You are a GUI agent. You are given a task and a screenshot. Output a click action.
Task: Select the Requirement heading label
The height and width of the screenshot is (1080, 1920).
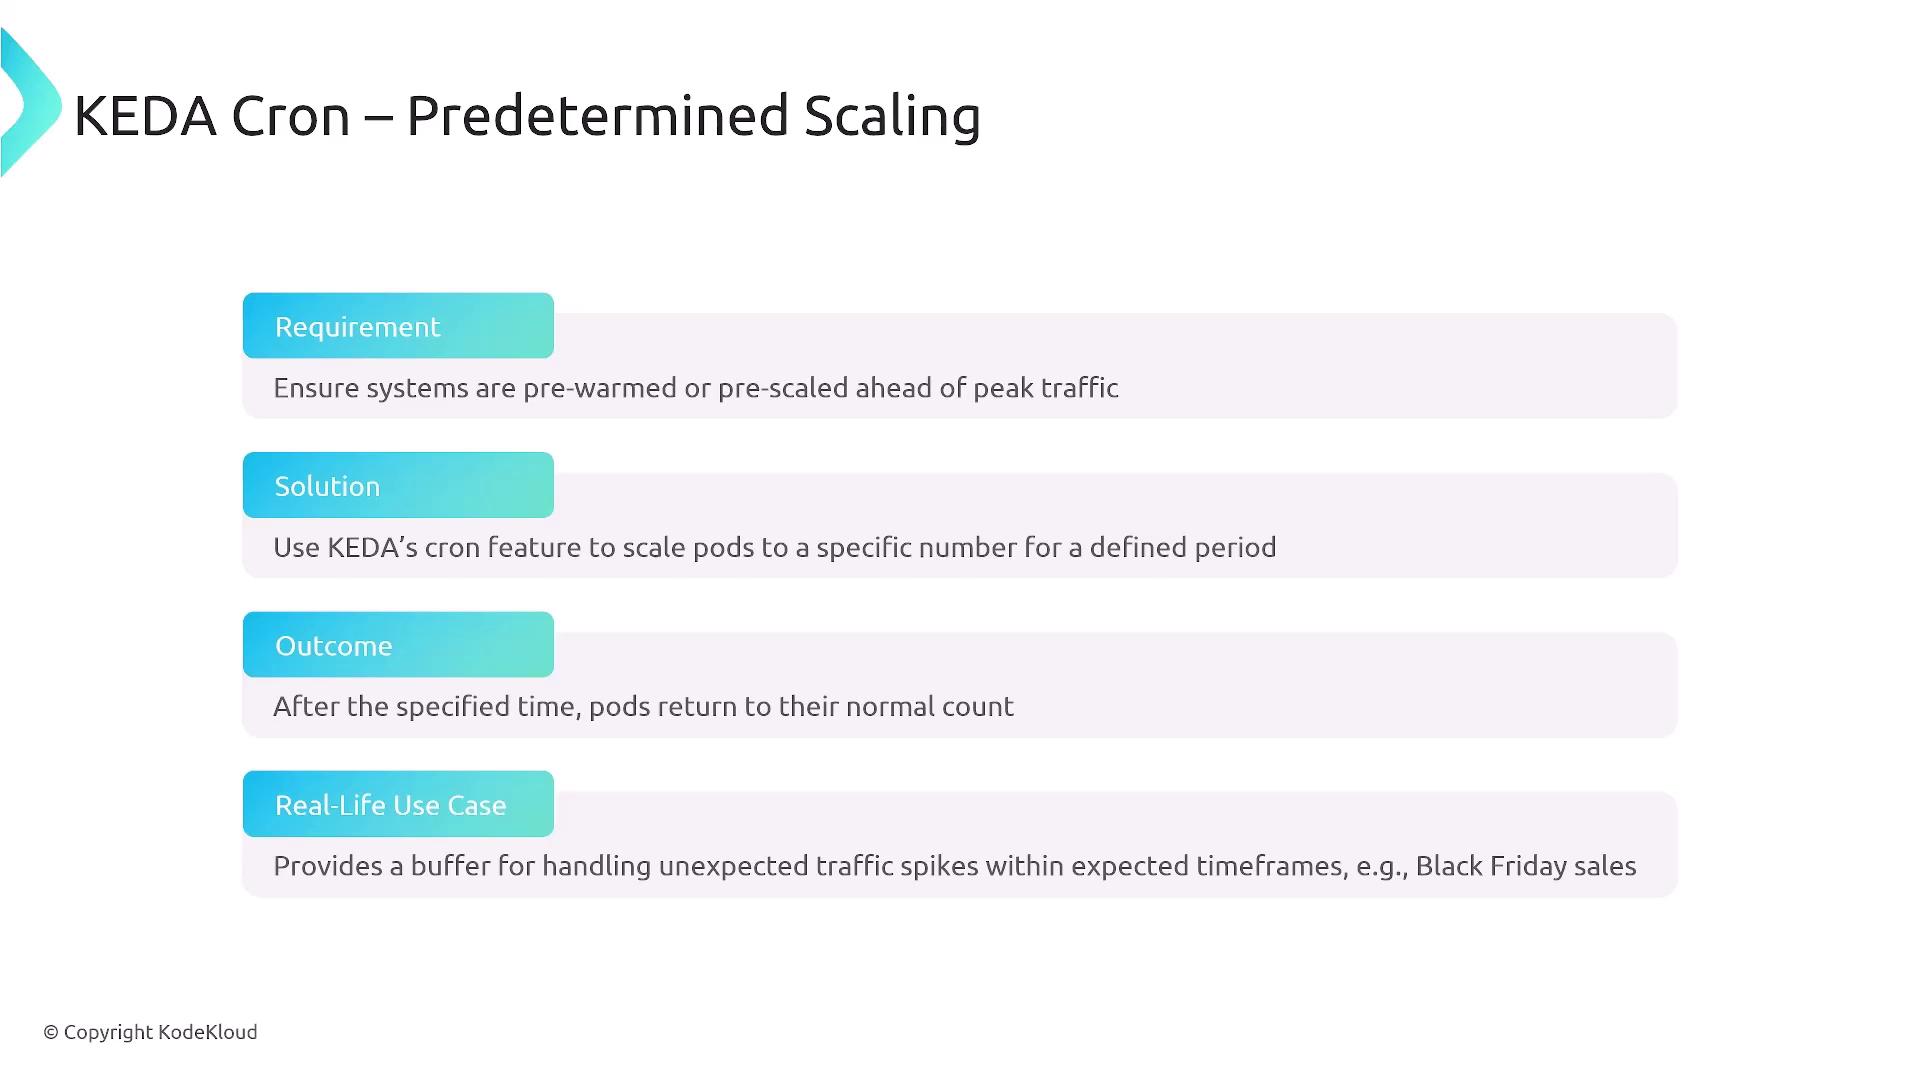(357, 327)
